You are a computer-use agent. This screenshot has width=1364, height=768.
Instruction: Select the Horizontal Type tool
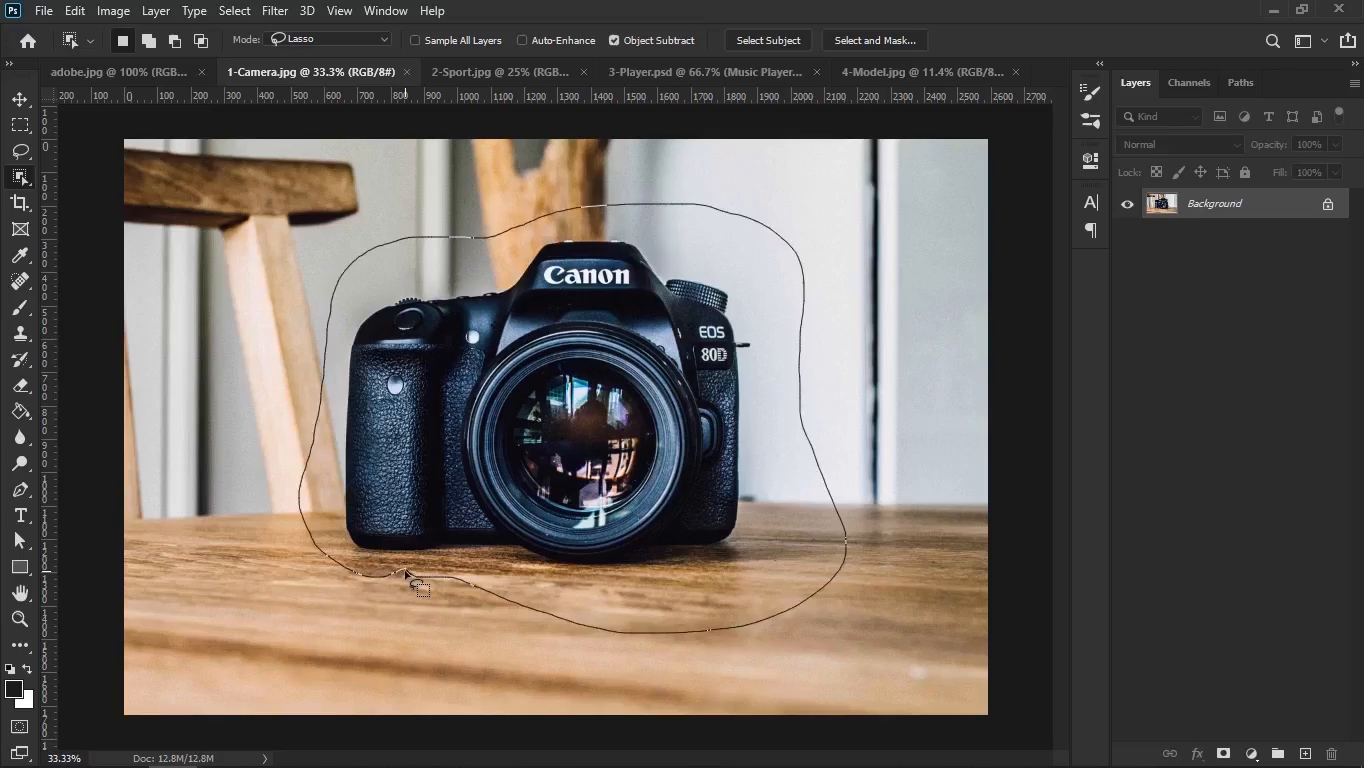(20, 515)
